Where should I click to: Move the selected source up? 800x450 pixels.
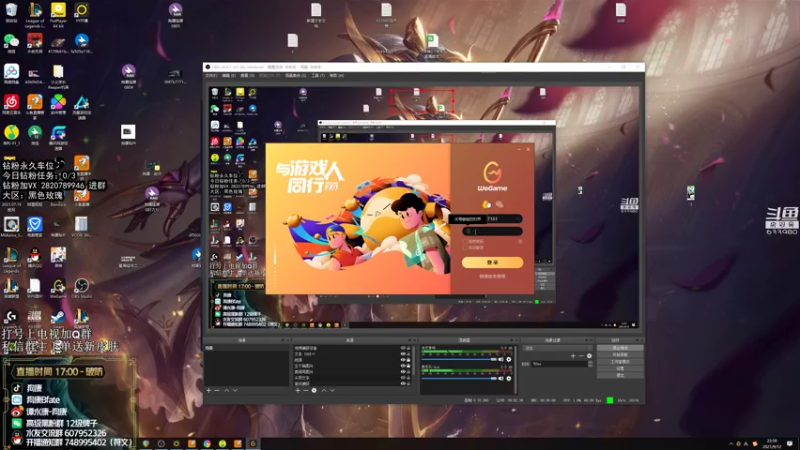click(x=324, y=390)
